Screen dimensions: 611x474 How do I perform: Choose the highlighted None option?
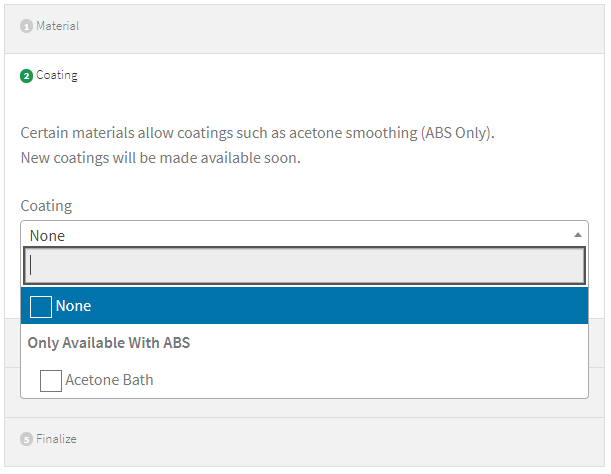click(x=304, y=306)
